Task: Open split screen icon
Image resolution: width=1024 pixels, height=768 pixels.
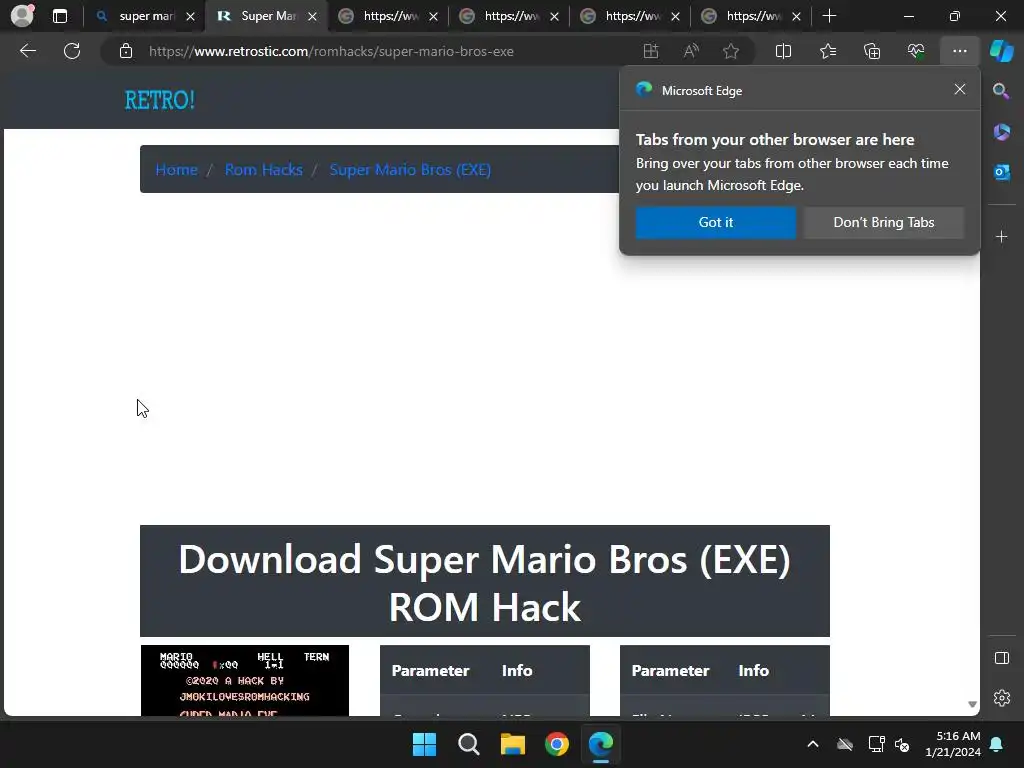Action: tap(783, 51)
